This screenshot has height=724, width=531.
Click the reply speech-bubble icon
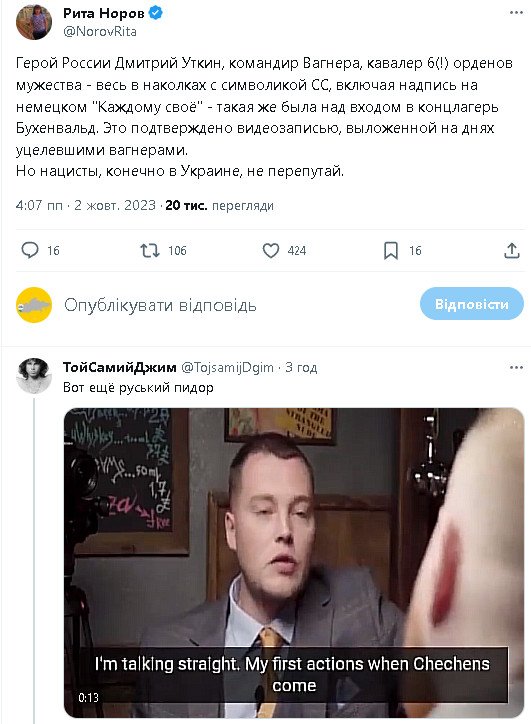30,250
